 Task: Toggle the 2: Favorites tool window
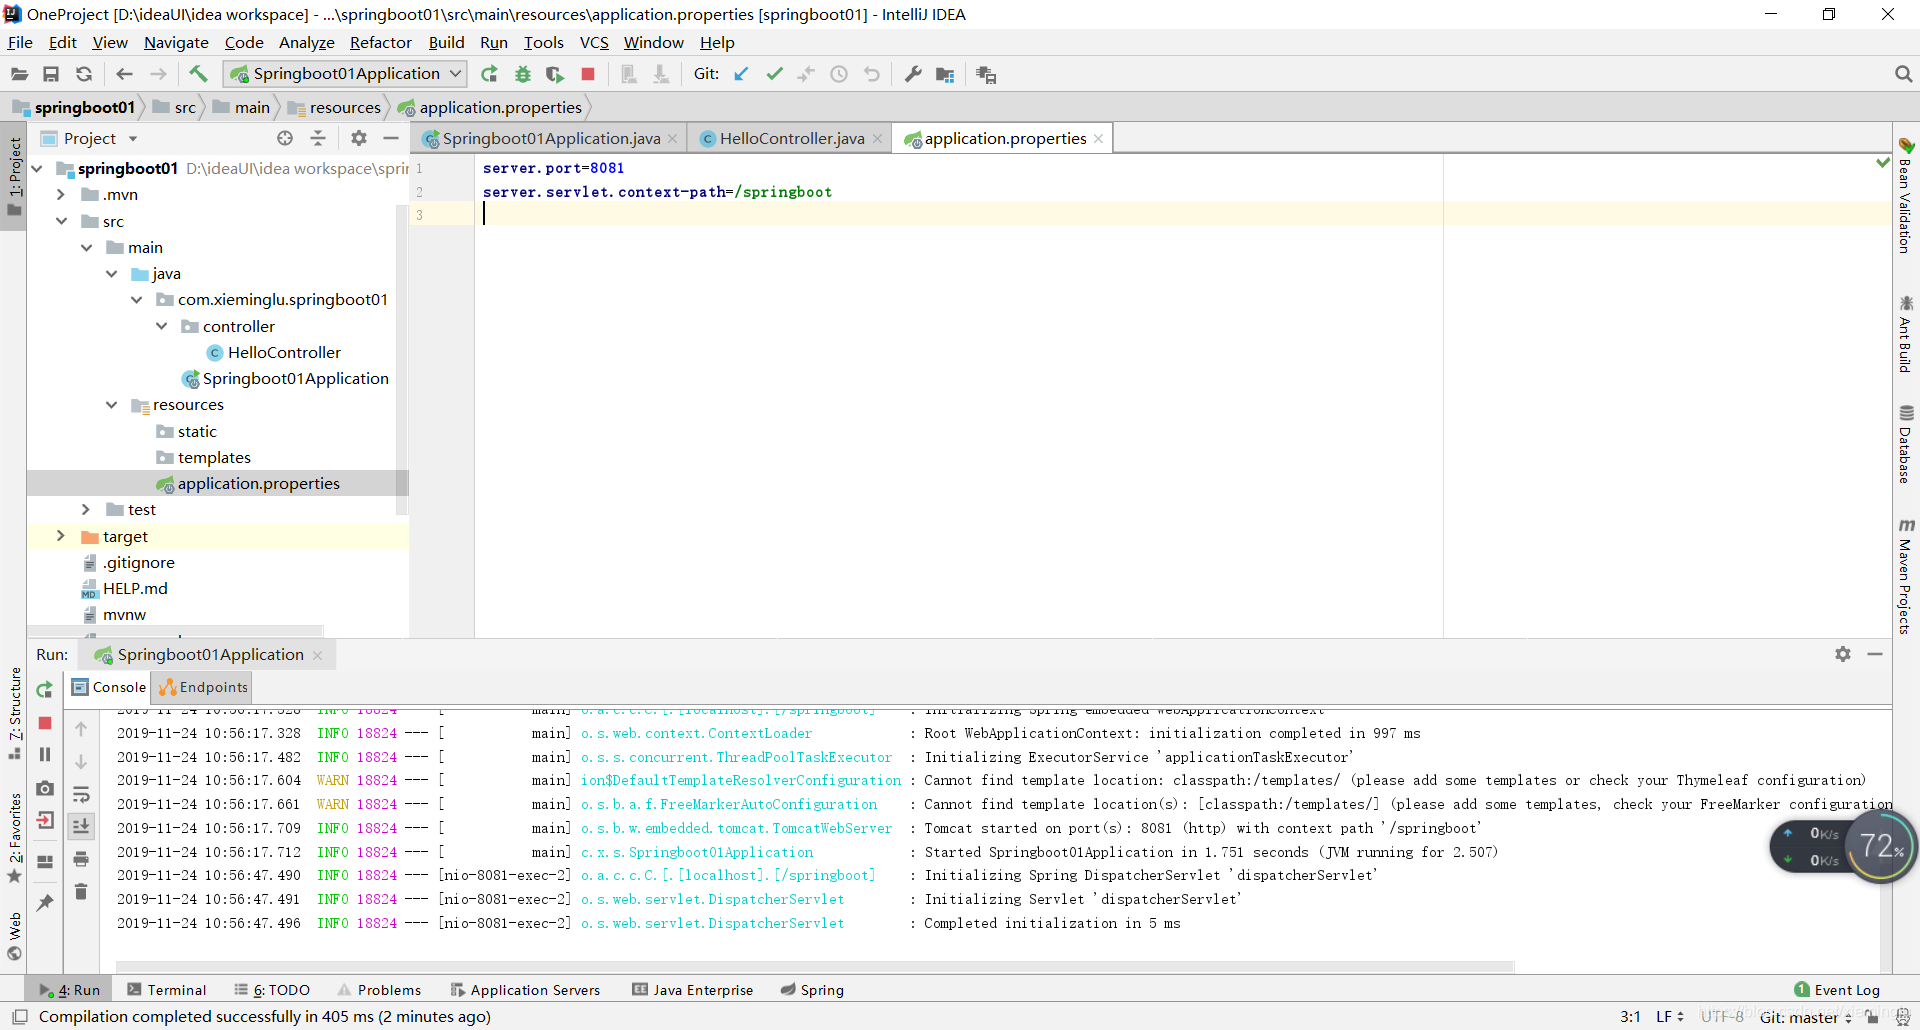[x=14, y=838]
